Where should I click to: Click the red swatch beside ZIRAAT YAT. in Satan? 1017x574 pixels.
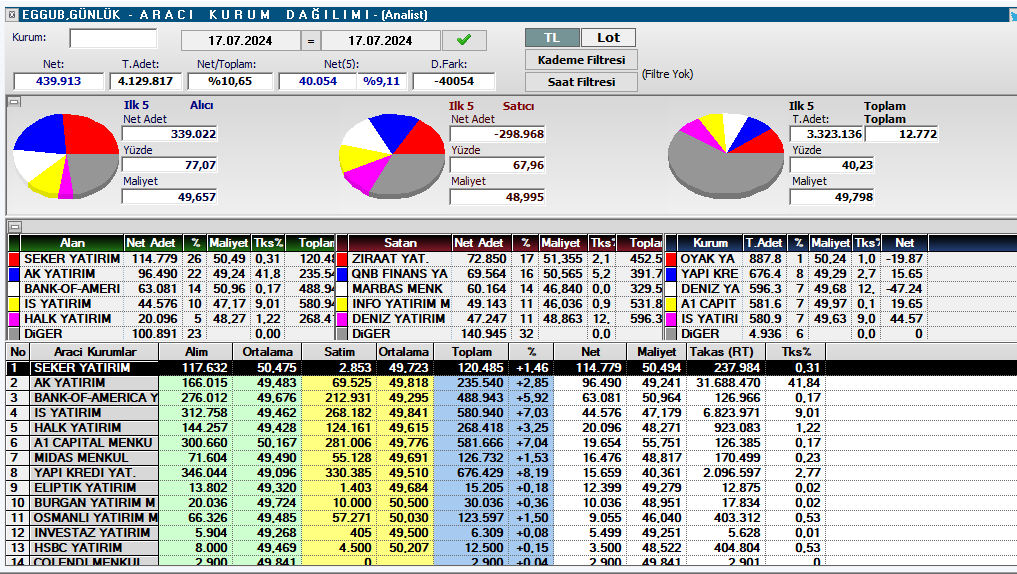[342, 259]
